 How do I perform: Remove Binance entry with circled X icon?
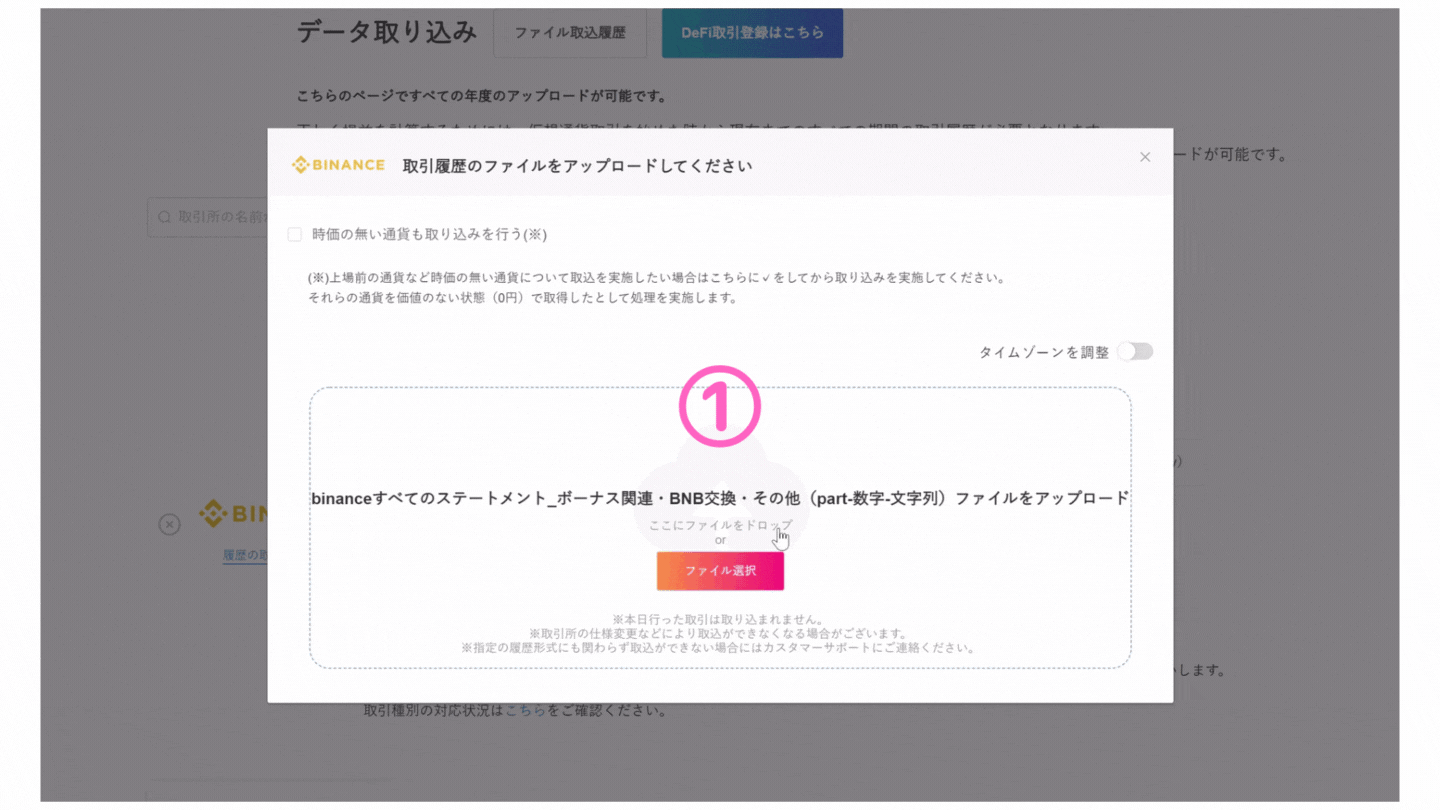169,524
